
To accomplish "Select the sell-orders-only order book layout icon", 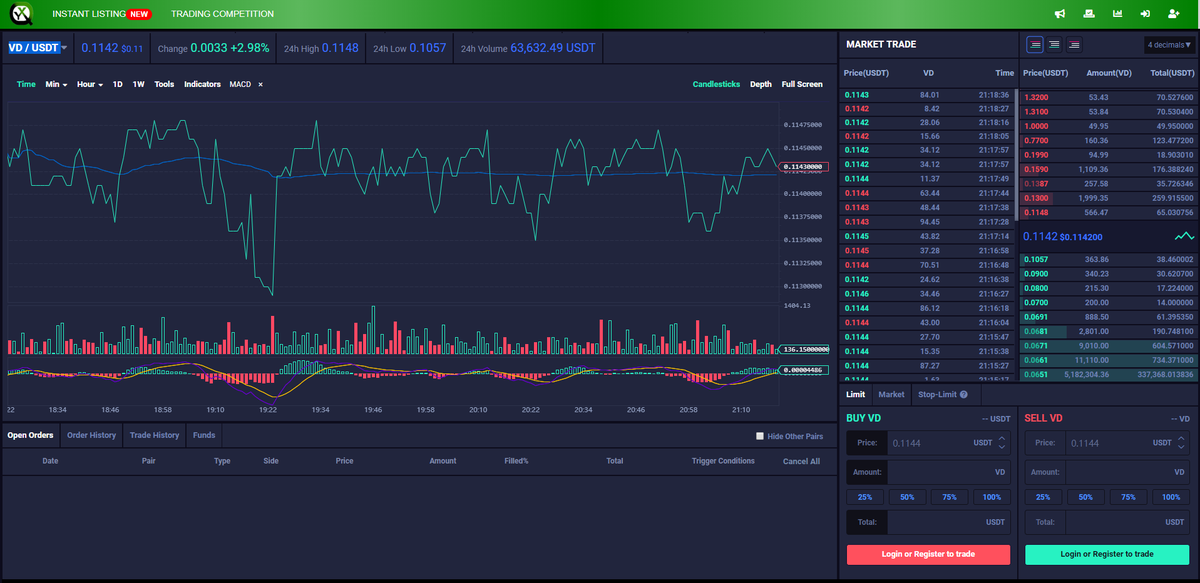I will tap(1074, 44).
